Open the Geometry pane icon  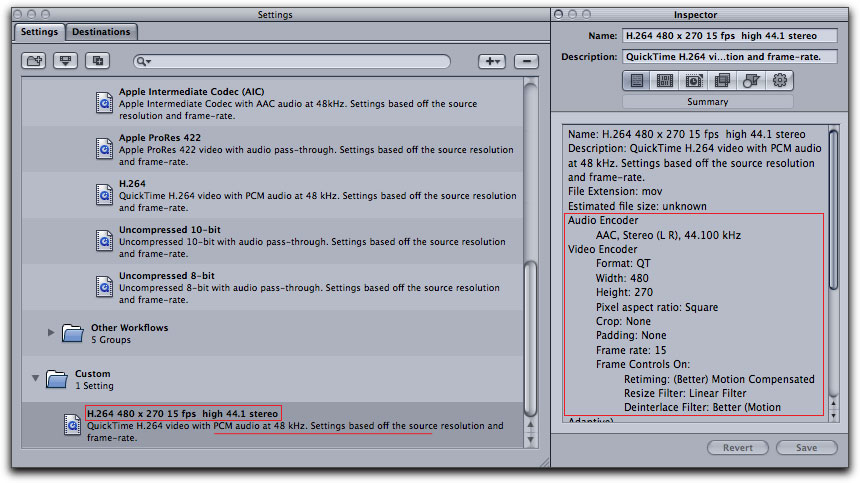[x=751, y=81]
